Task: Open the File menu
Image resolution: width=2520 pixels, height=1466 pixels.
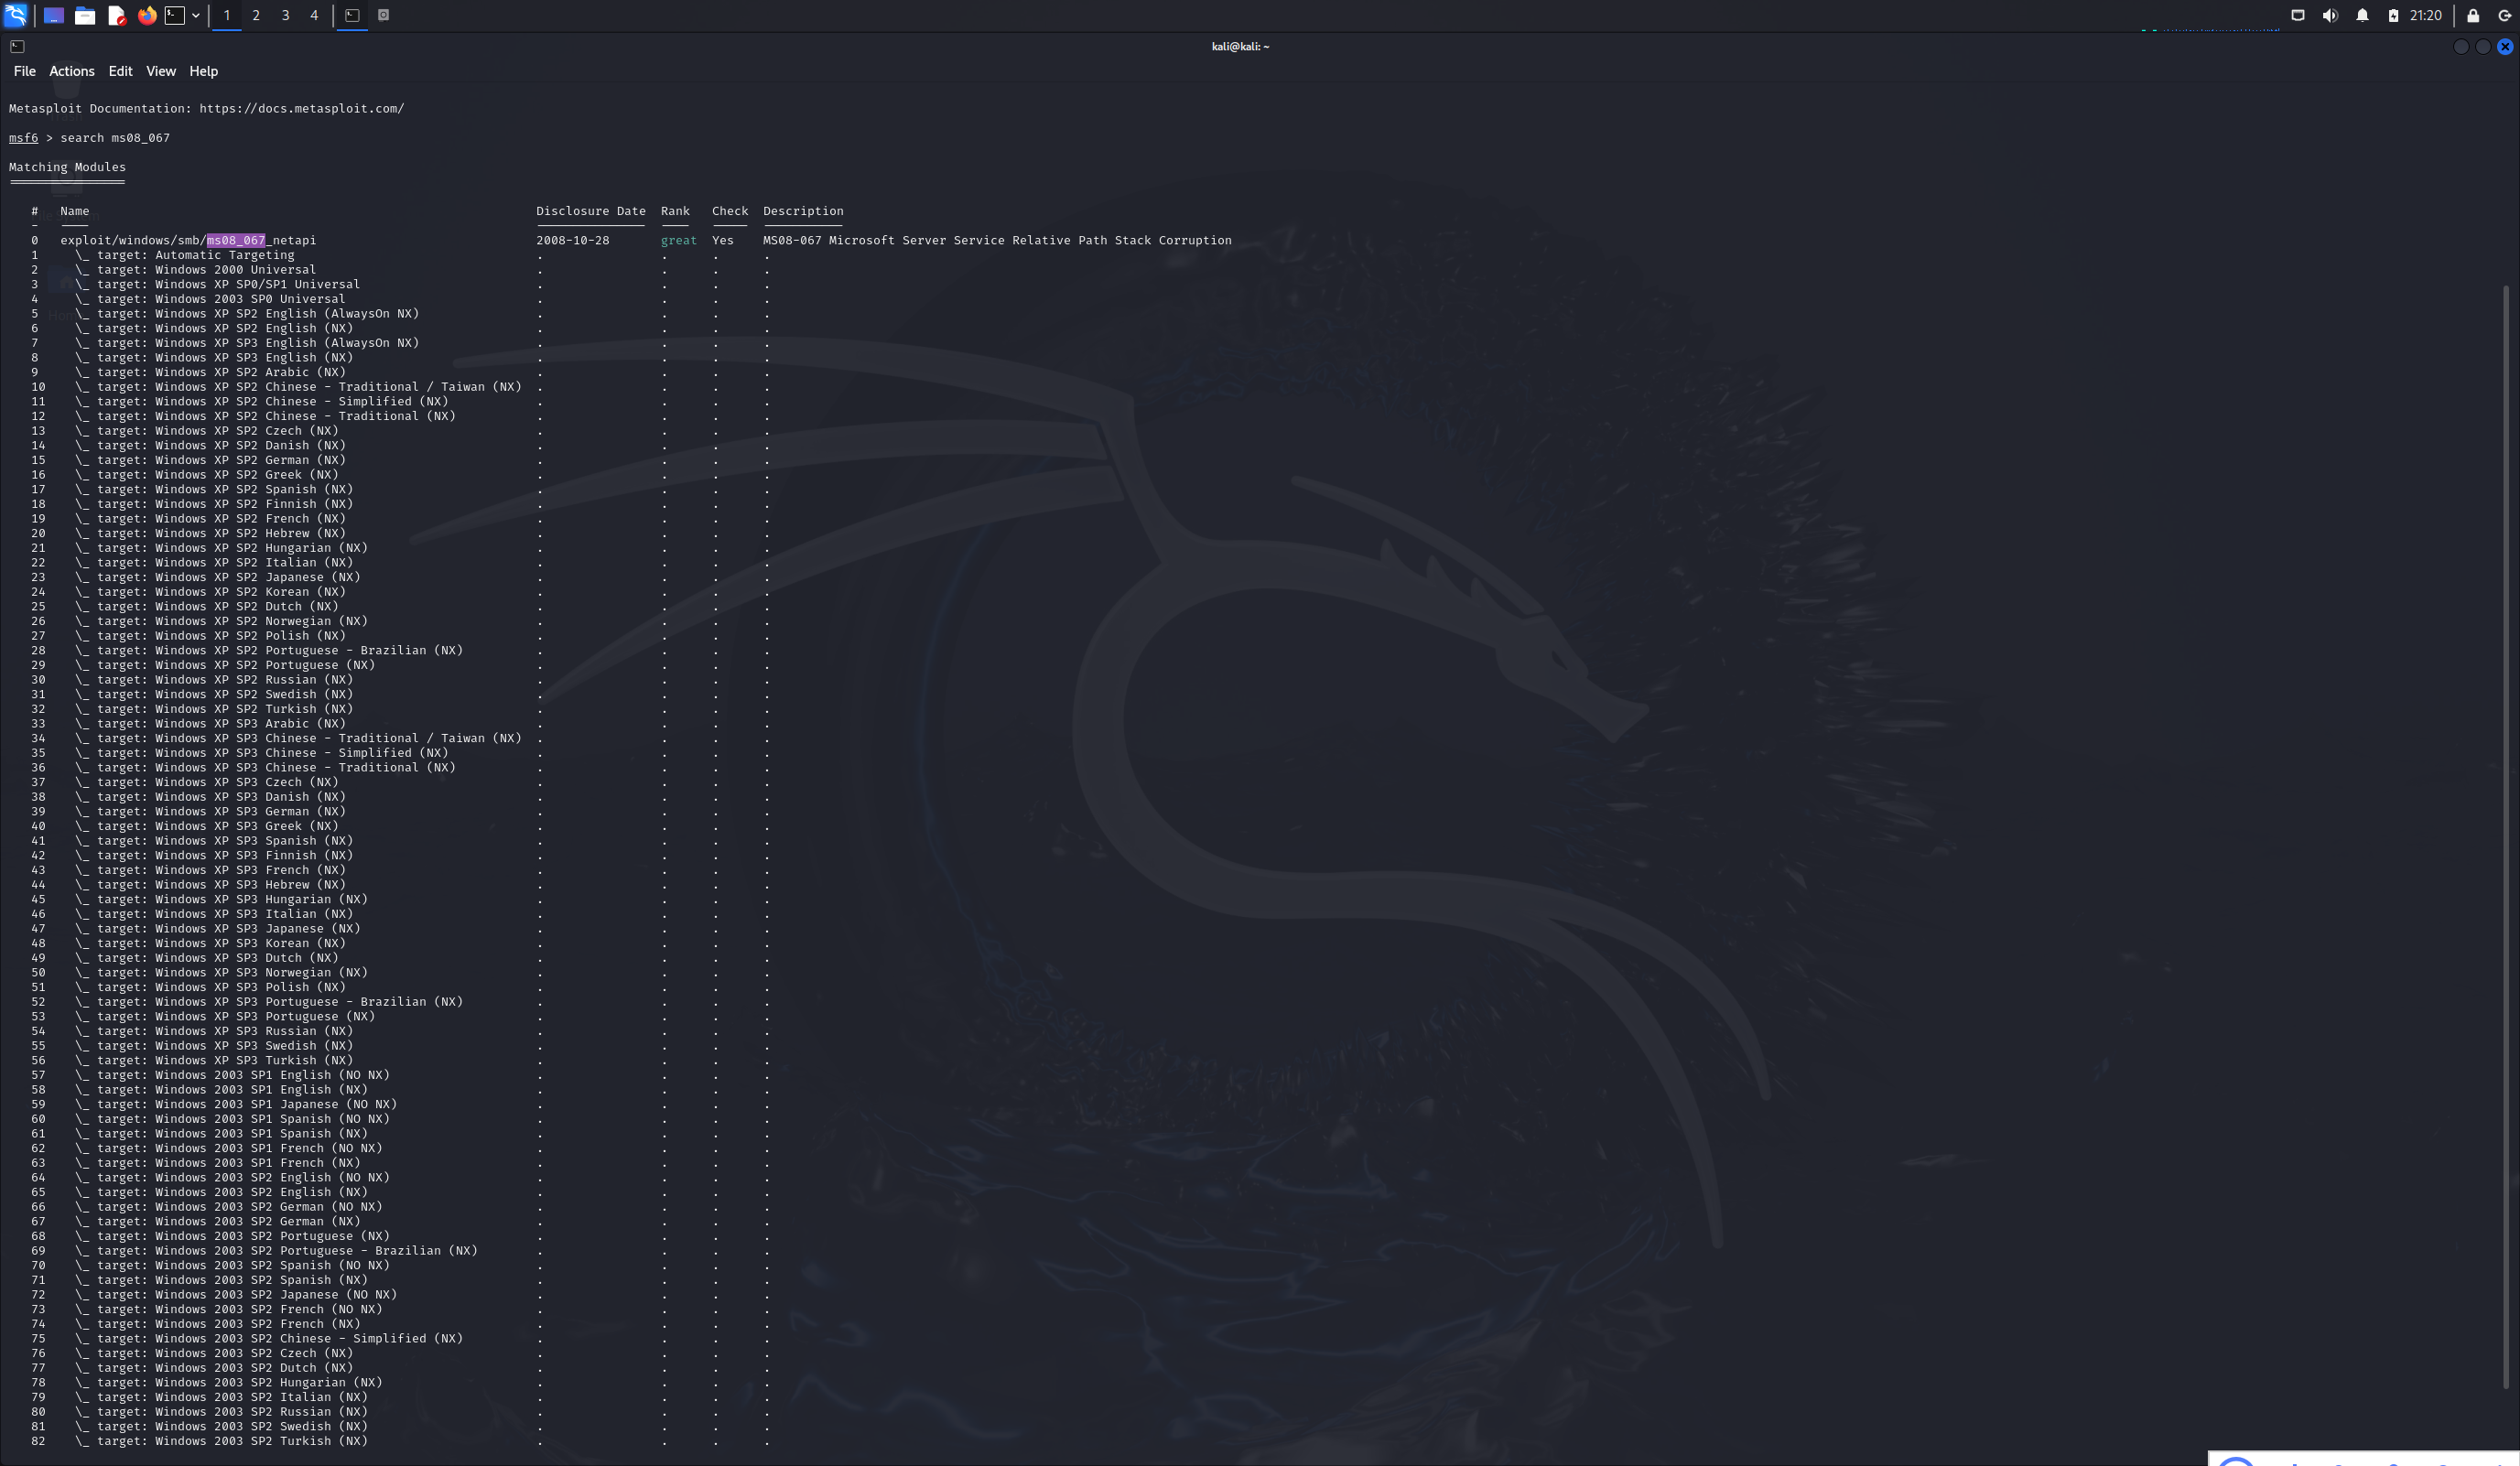Action: point(25,71)
